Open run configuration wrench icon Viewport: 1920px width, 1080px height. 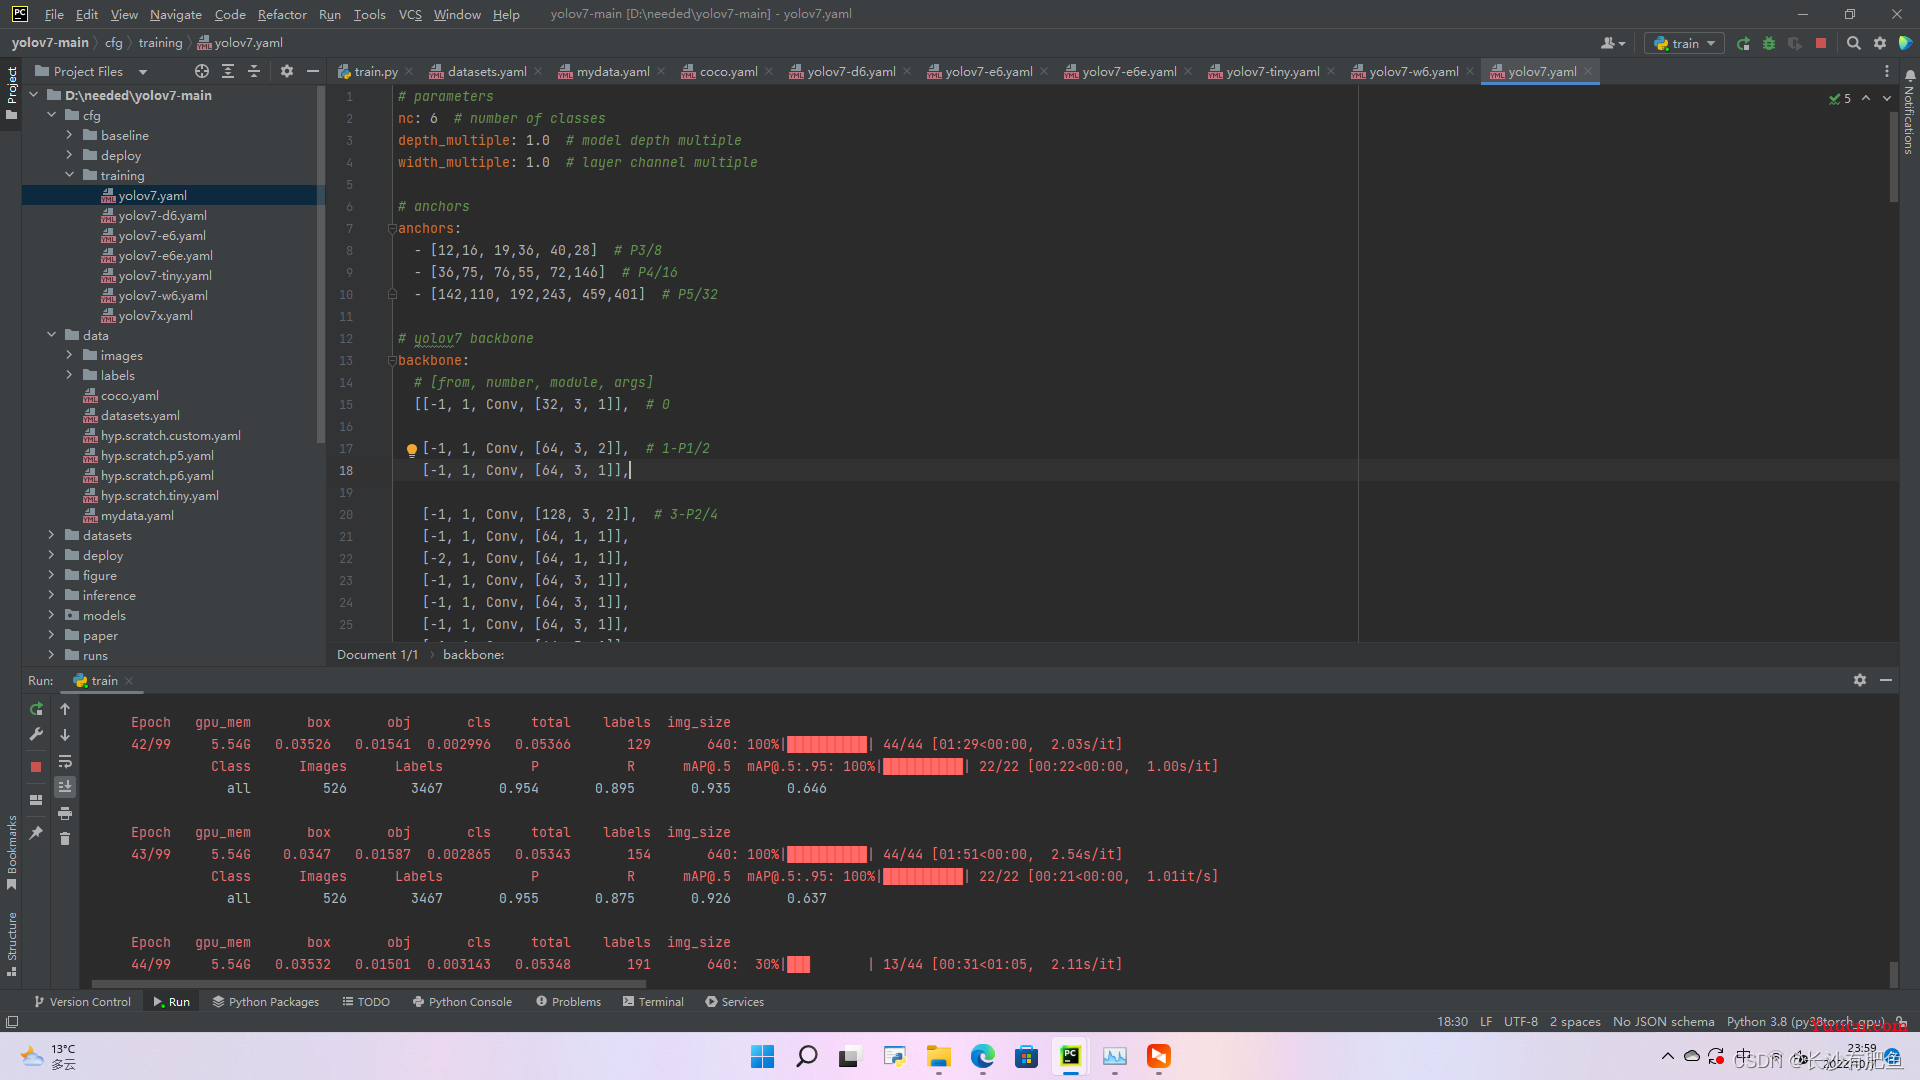coord(36,735)
